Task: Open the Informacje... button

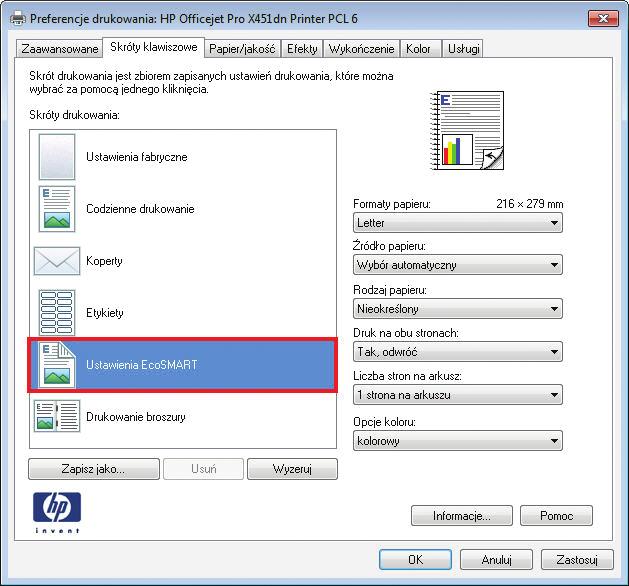Action: 462,515
